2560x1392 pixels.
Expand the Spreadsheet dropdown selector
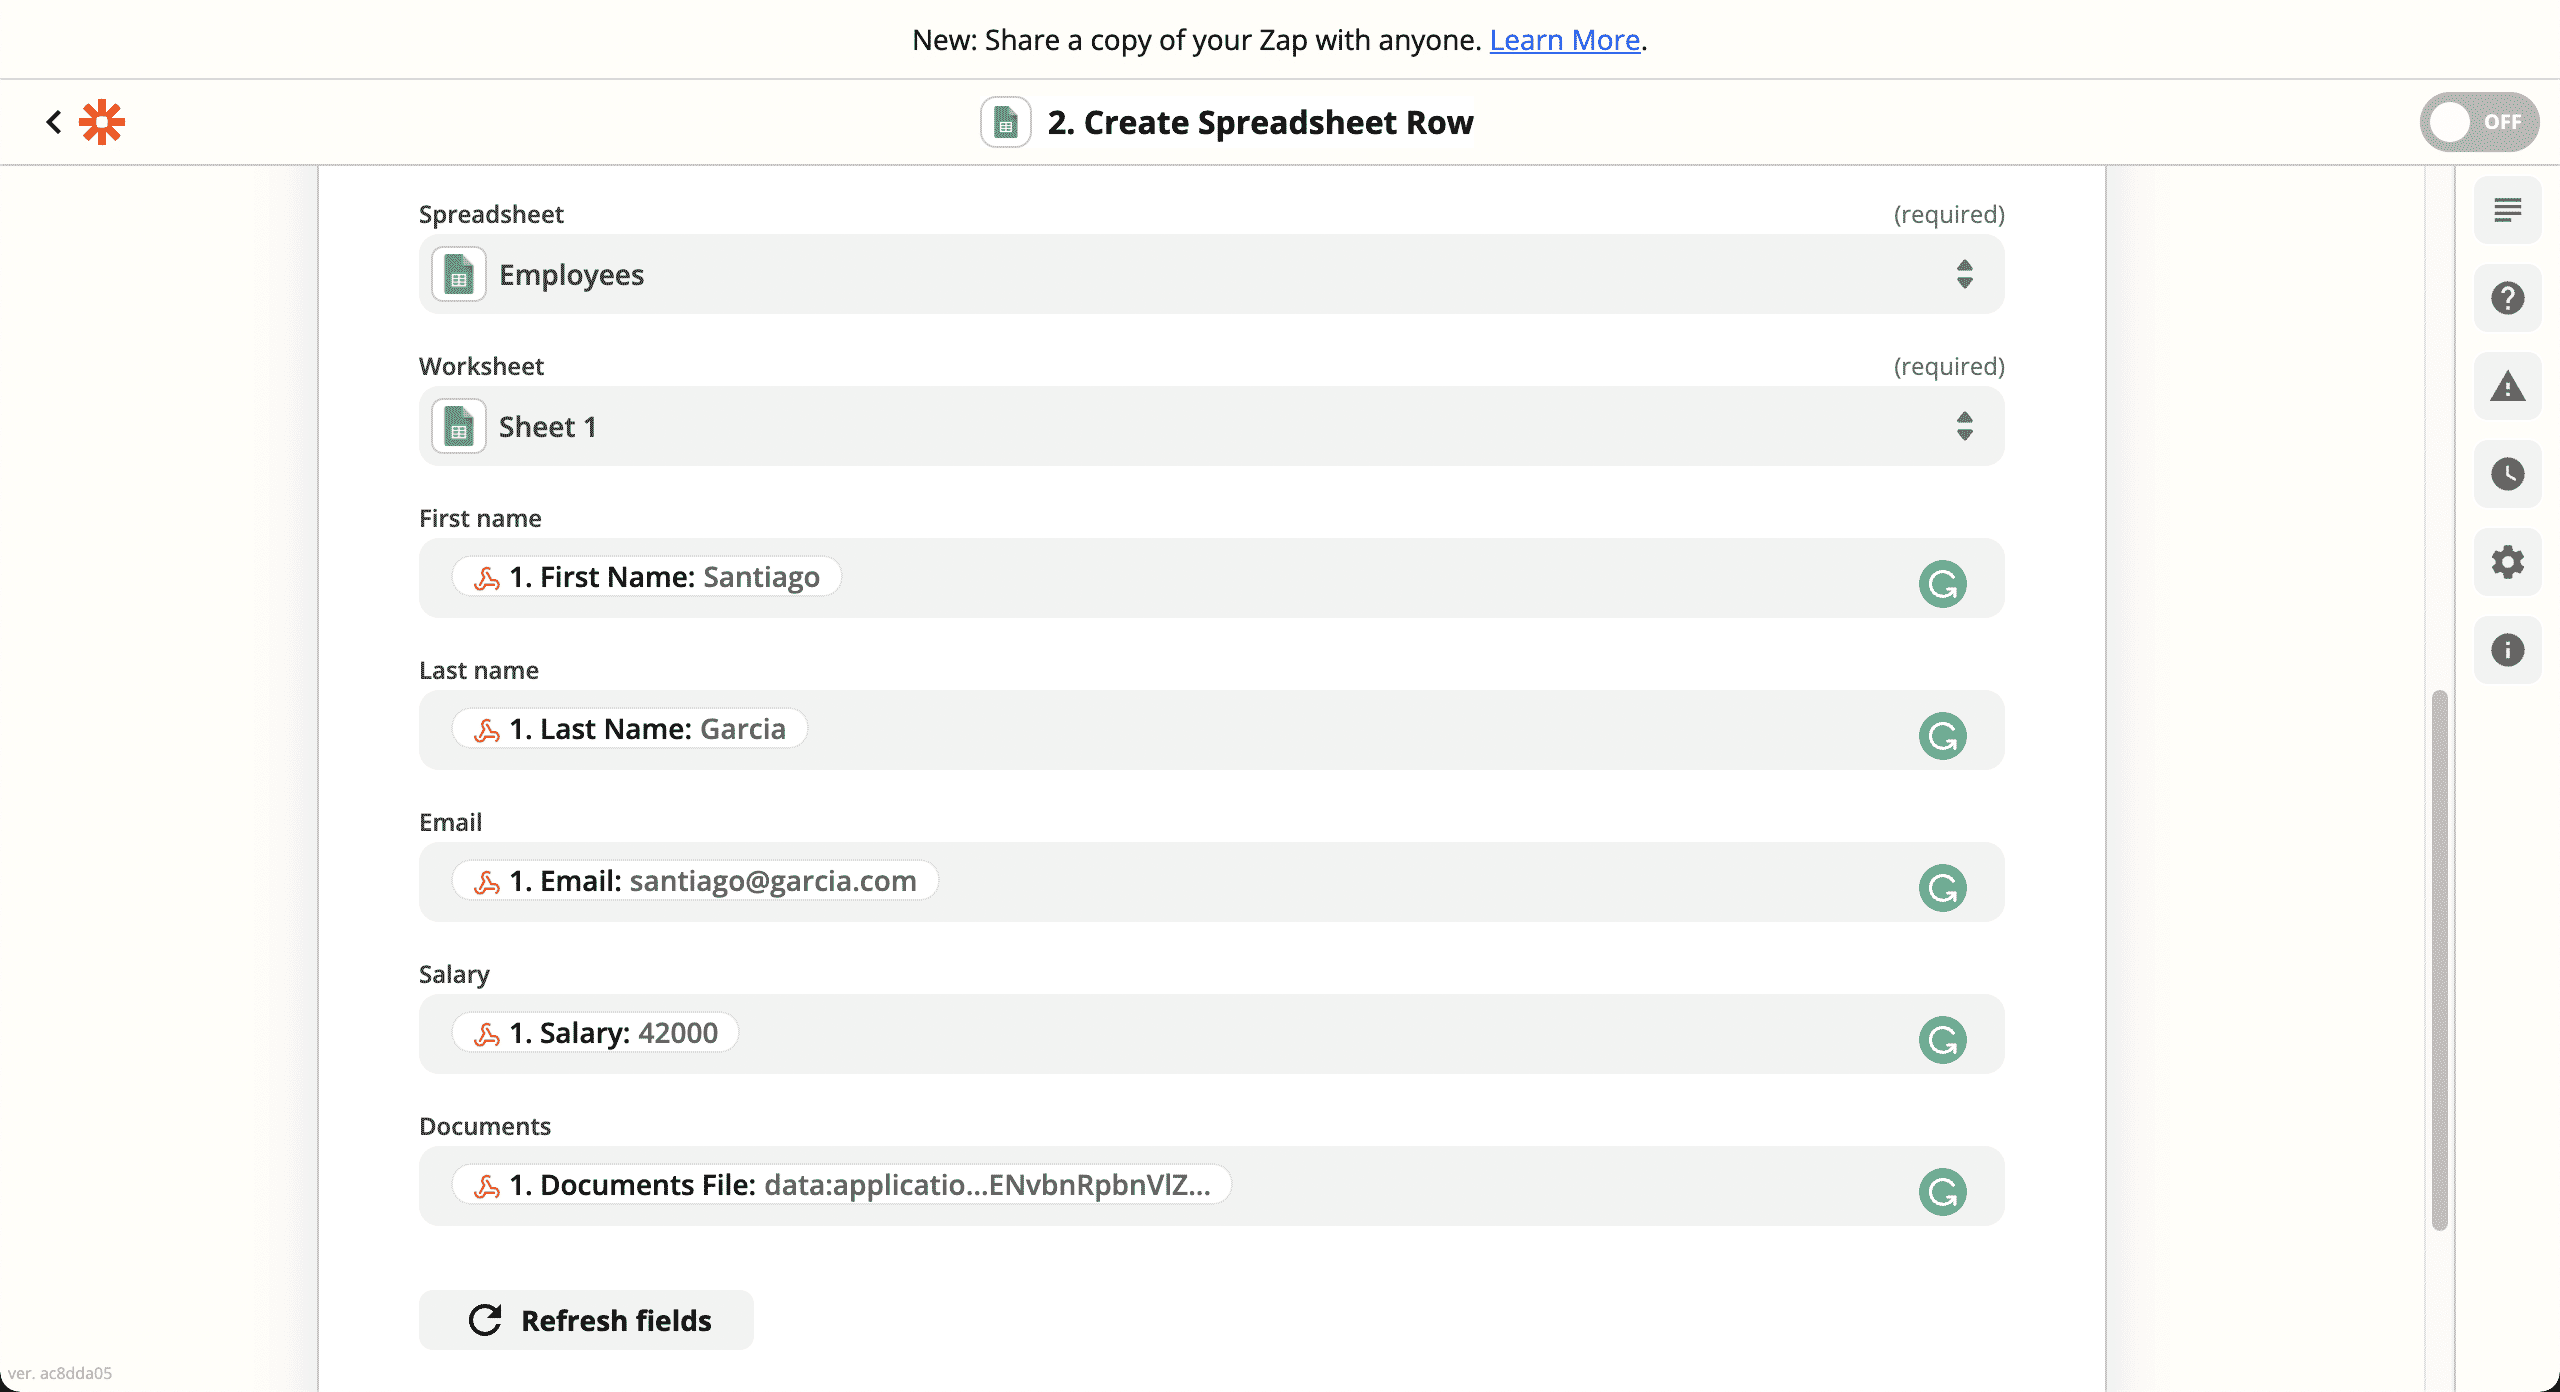pyautogui.click(x=1967, y=273)
